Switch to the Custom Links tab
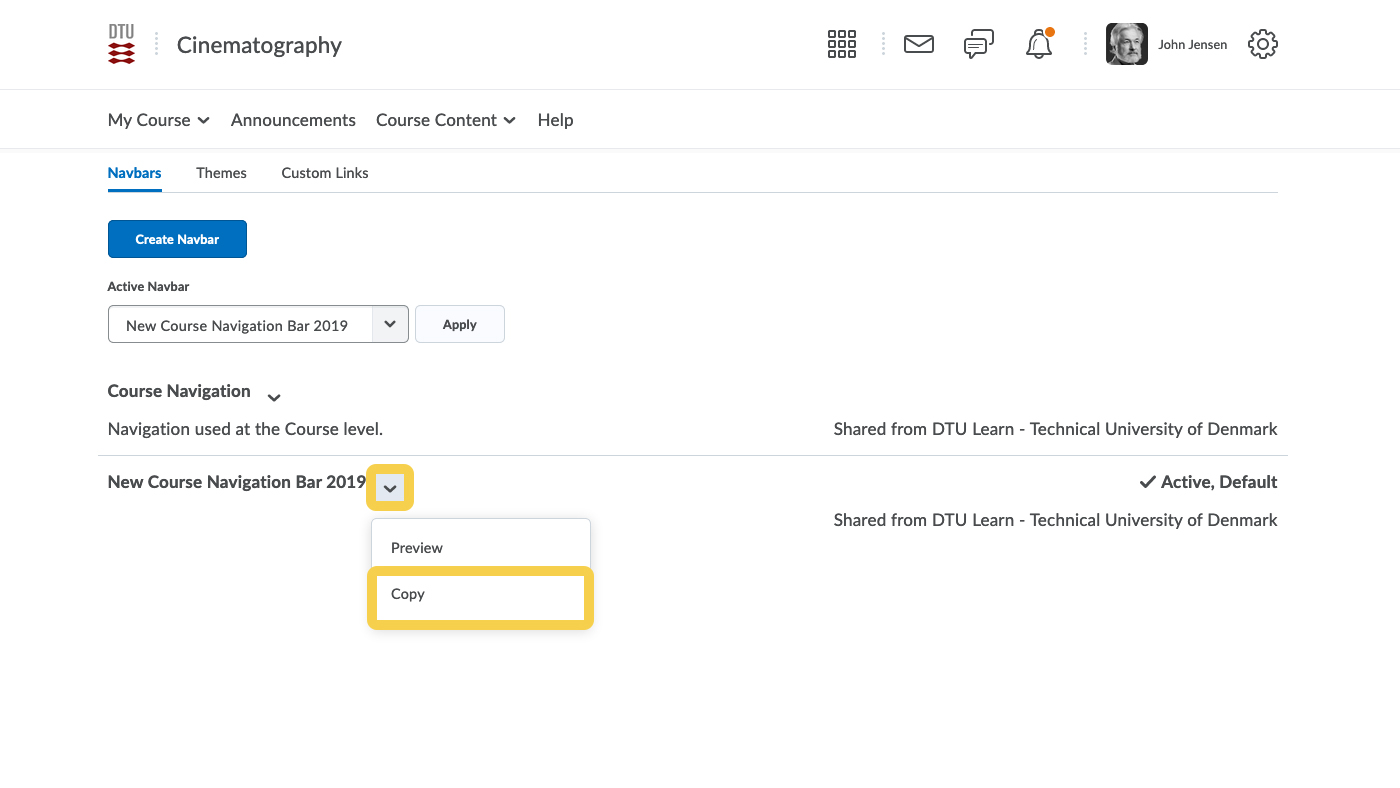This screenshot has height=788, width=1400. 325,173
